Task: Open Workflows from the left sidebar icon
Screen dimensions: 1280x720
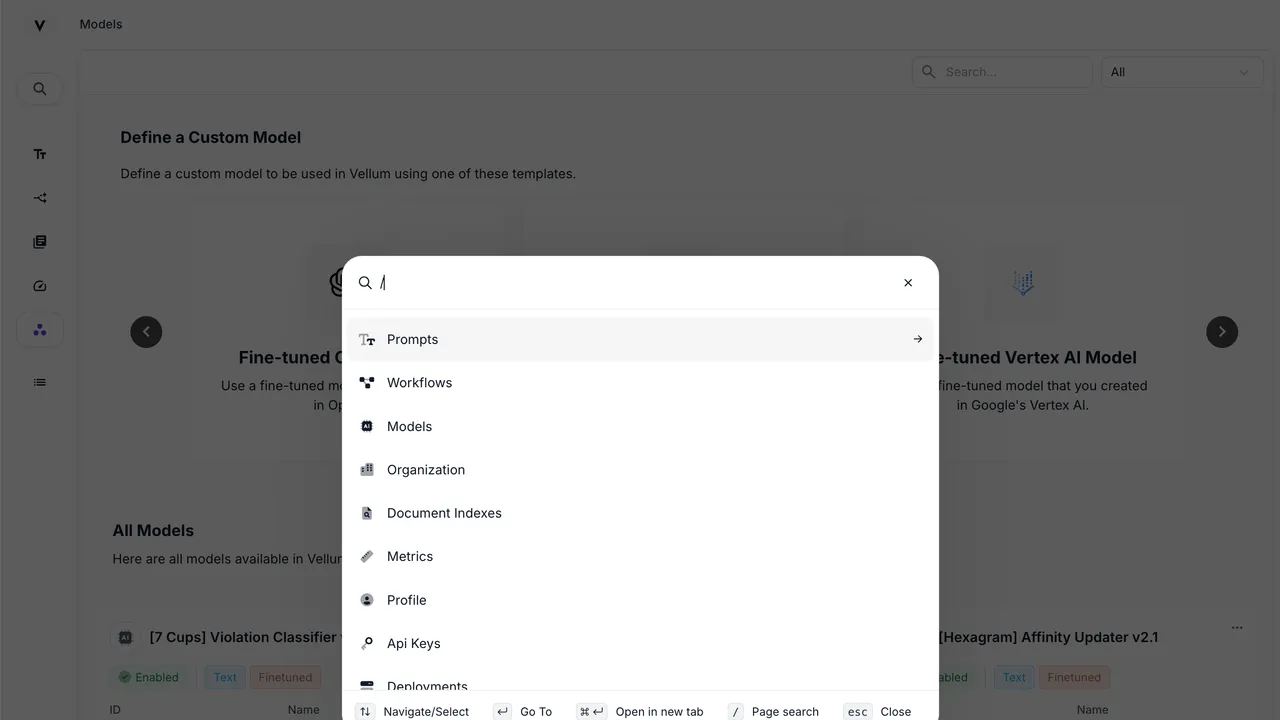Action: click(40, 198)
